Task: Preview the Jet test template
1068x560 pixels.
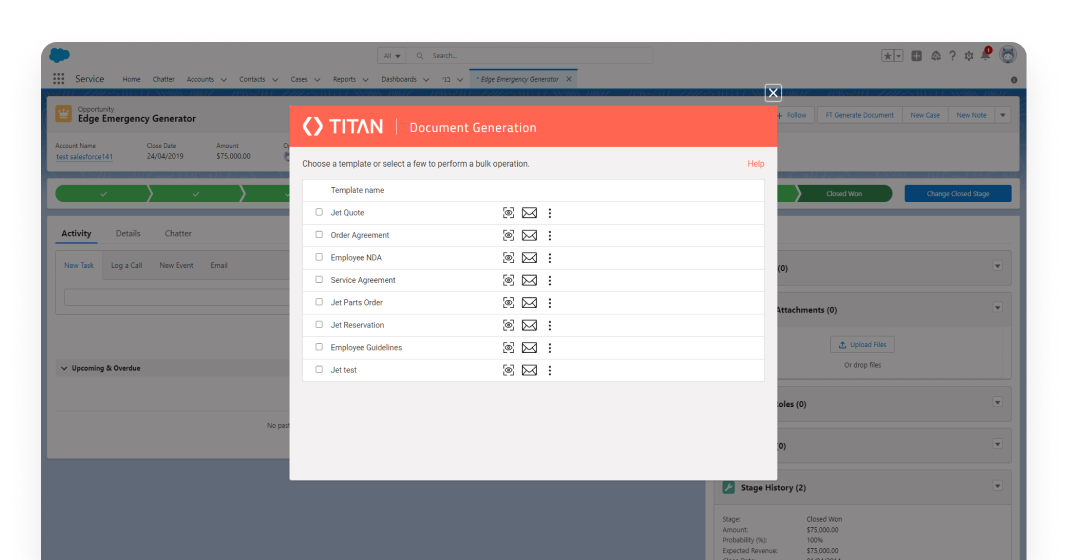Action: (x=508, y=371)
